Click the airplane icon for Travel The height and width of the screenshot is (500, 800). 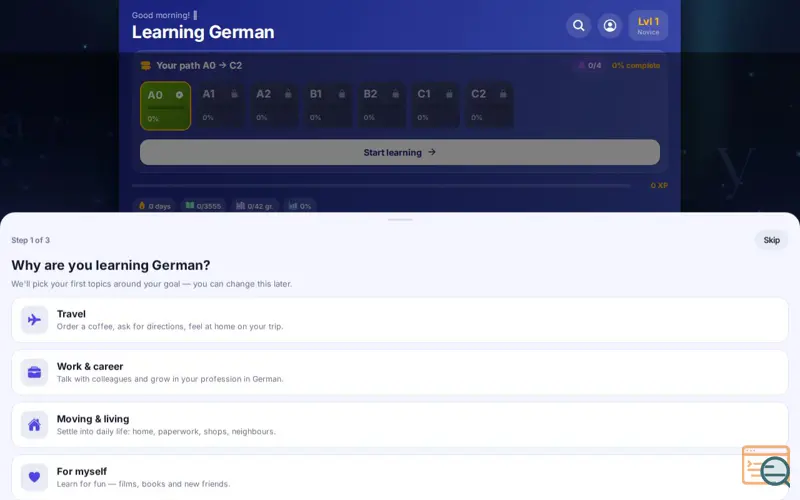[x=34, y=320]
